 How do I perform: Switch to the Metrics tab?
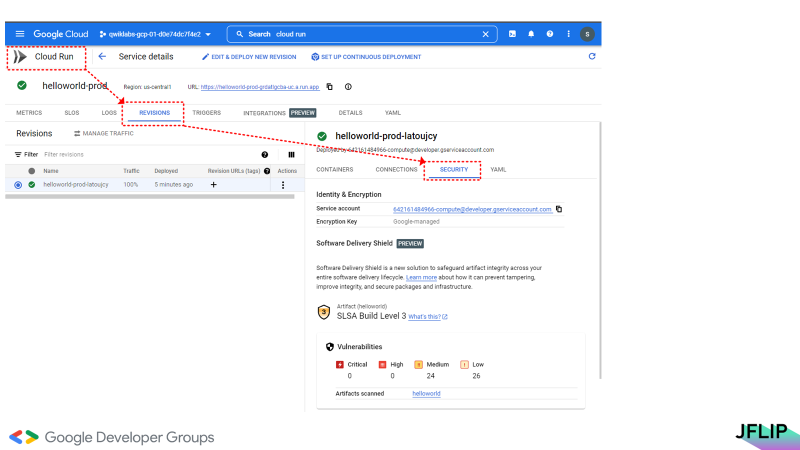(x=29, y=113)
